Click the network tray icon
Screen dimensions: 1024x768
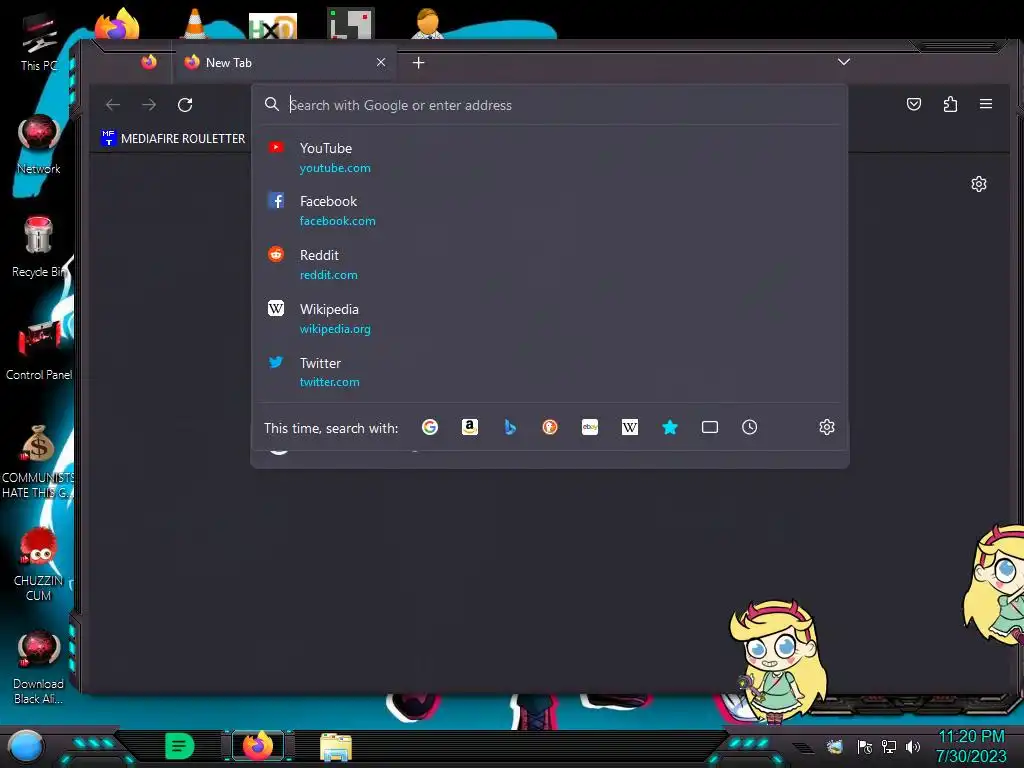[x=889, y=746]
